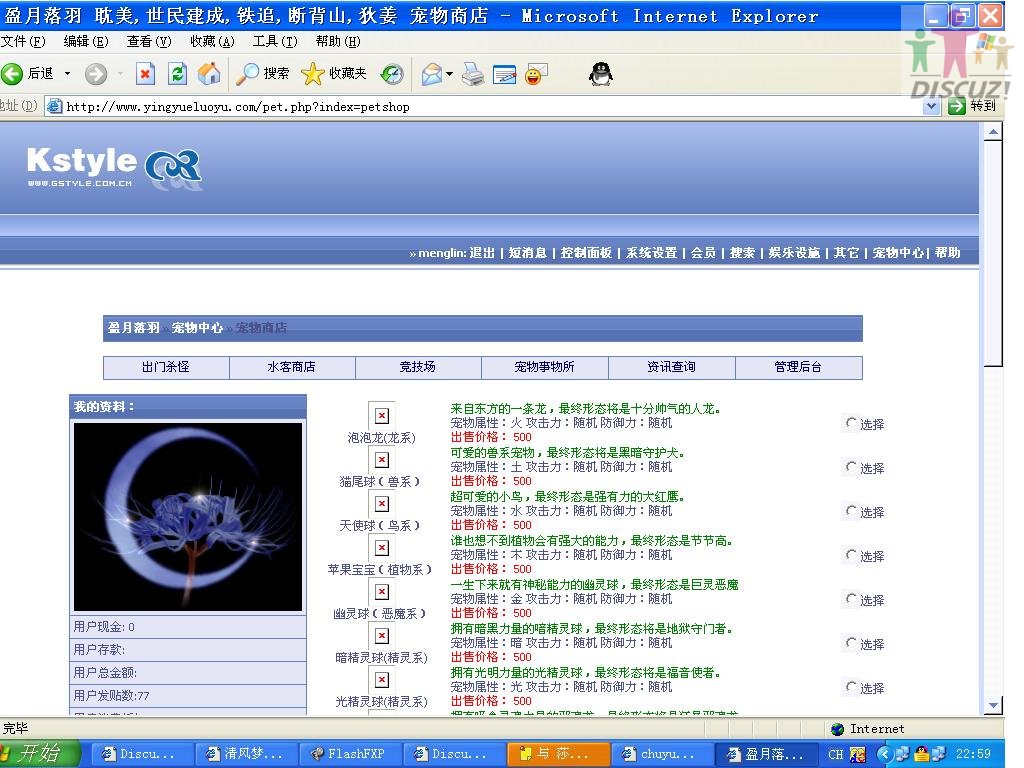The image size is (1024, 768).
Task: Click the 退出 logout link
Action: coord(482,253)
